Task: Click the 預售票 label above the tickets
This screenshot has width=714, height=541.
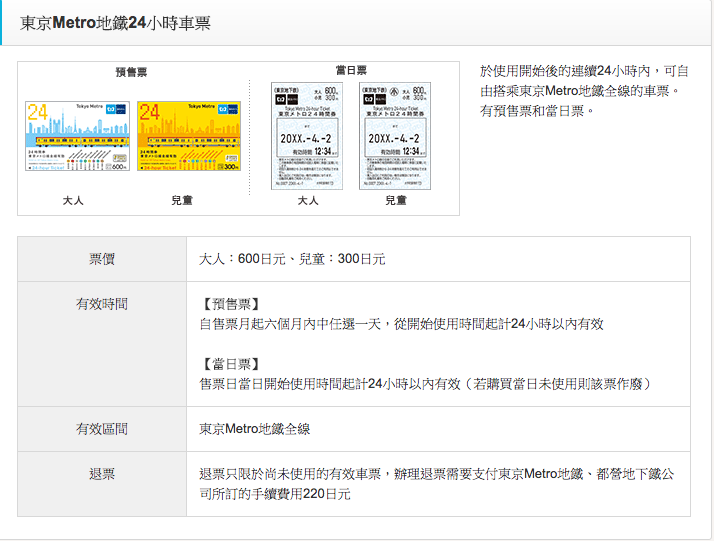Action: 132,73
